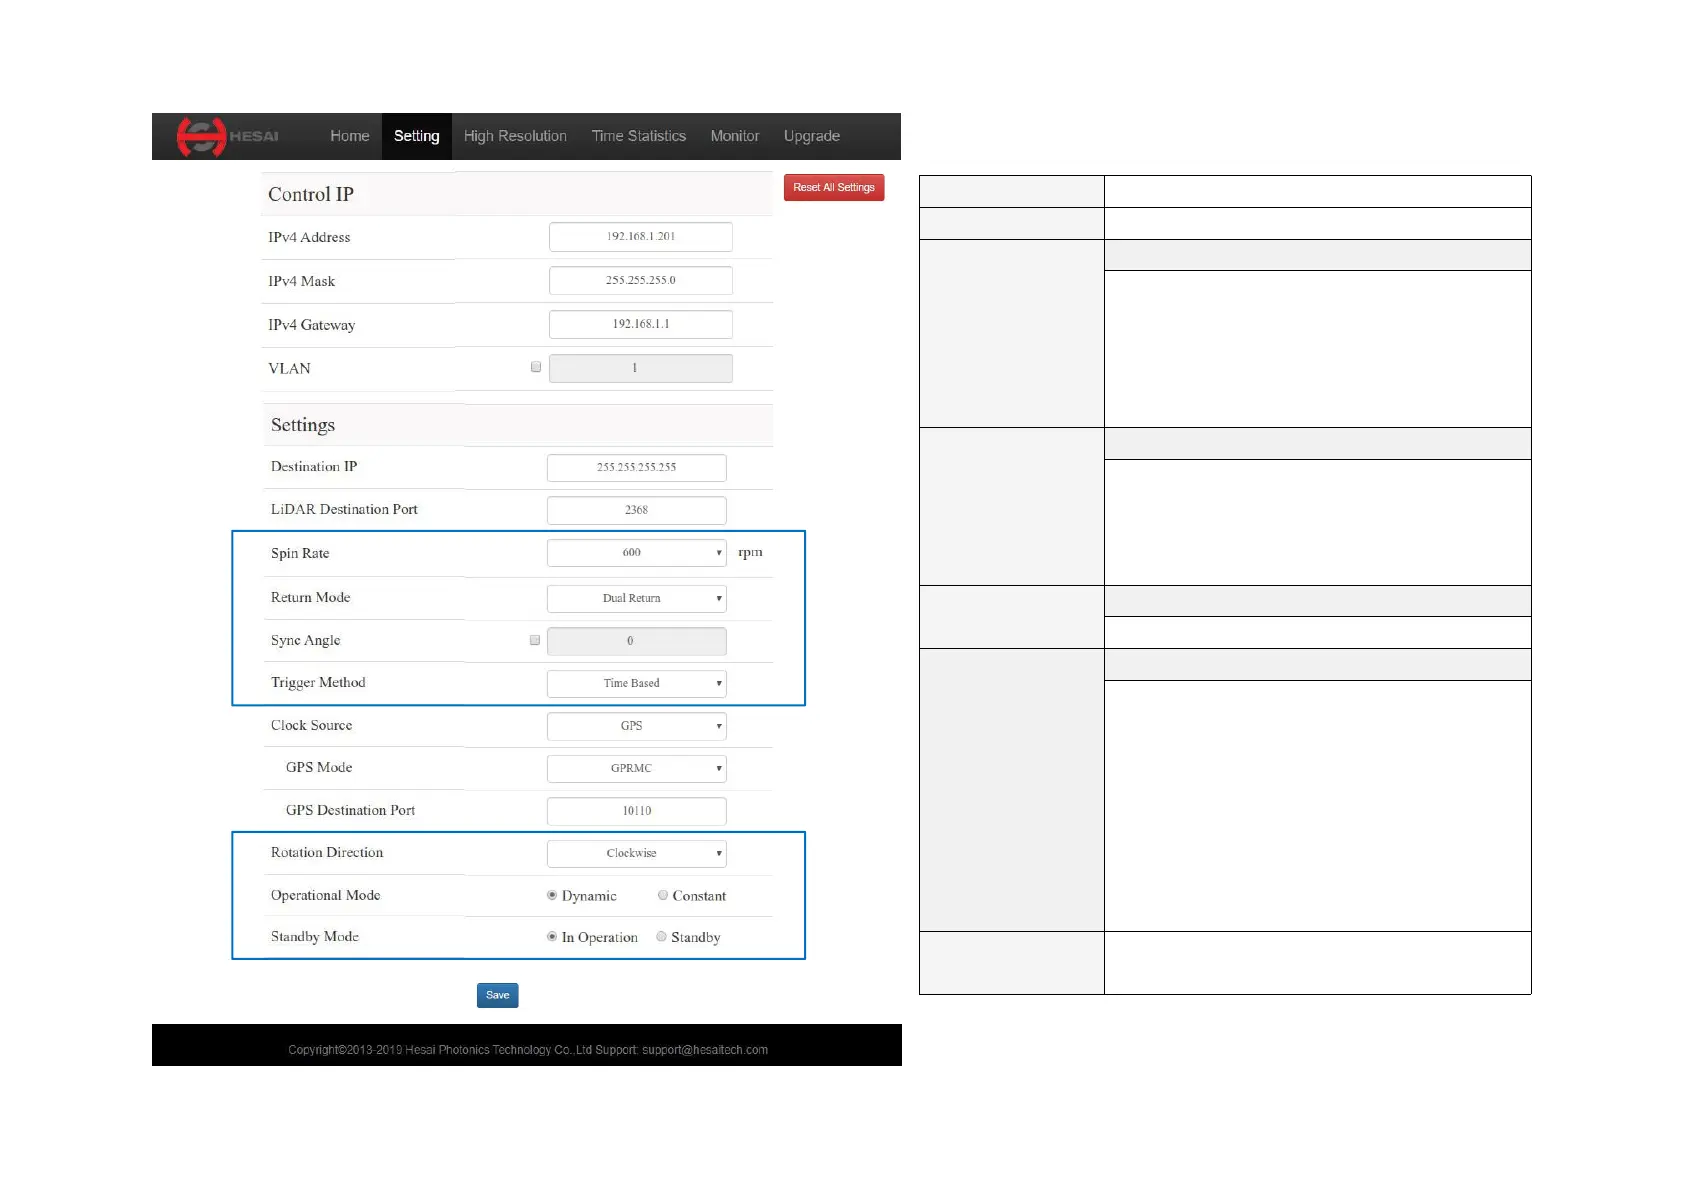This screenshot has width=1684, height=1191.
Task: Open the GPS Mode dropdown
Action: tap(637, 768)
